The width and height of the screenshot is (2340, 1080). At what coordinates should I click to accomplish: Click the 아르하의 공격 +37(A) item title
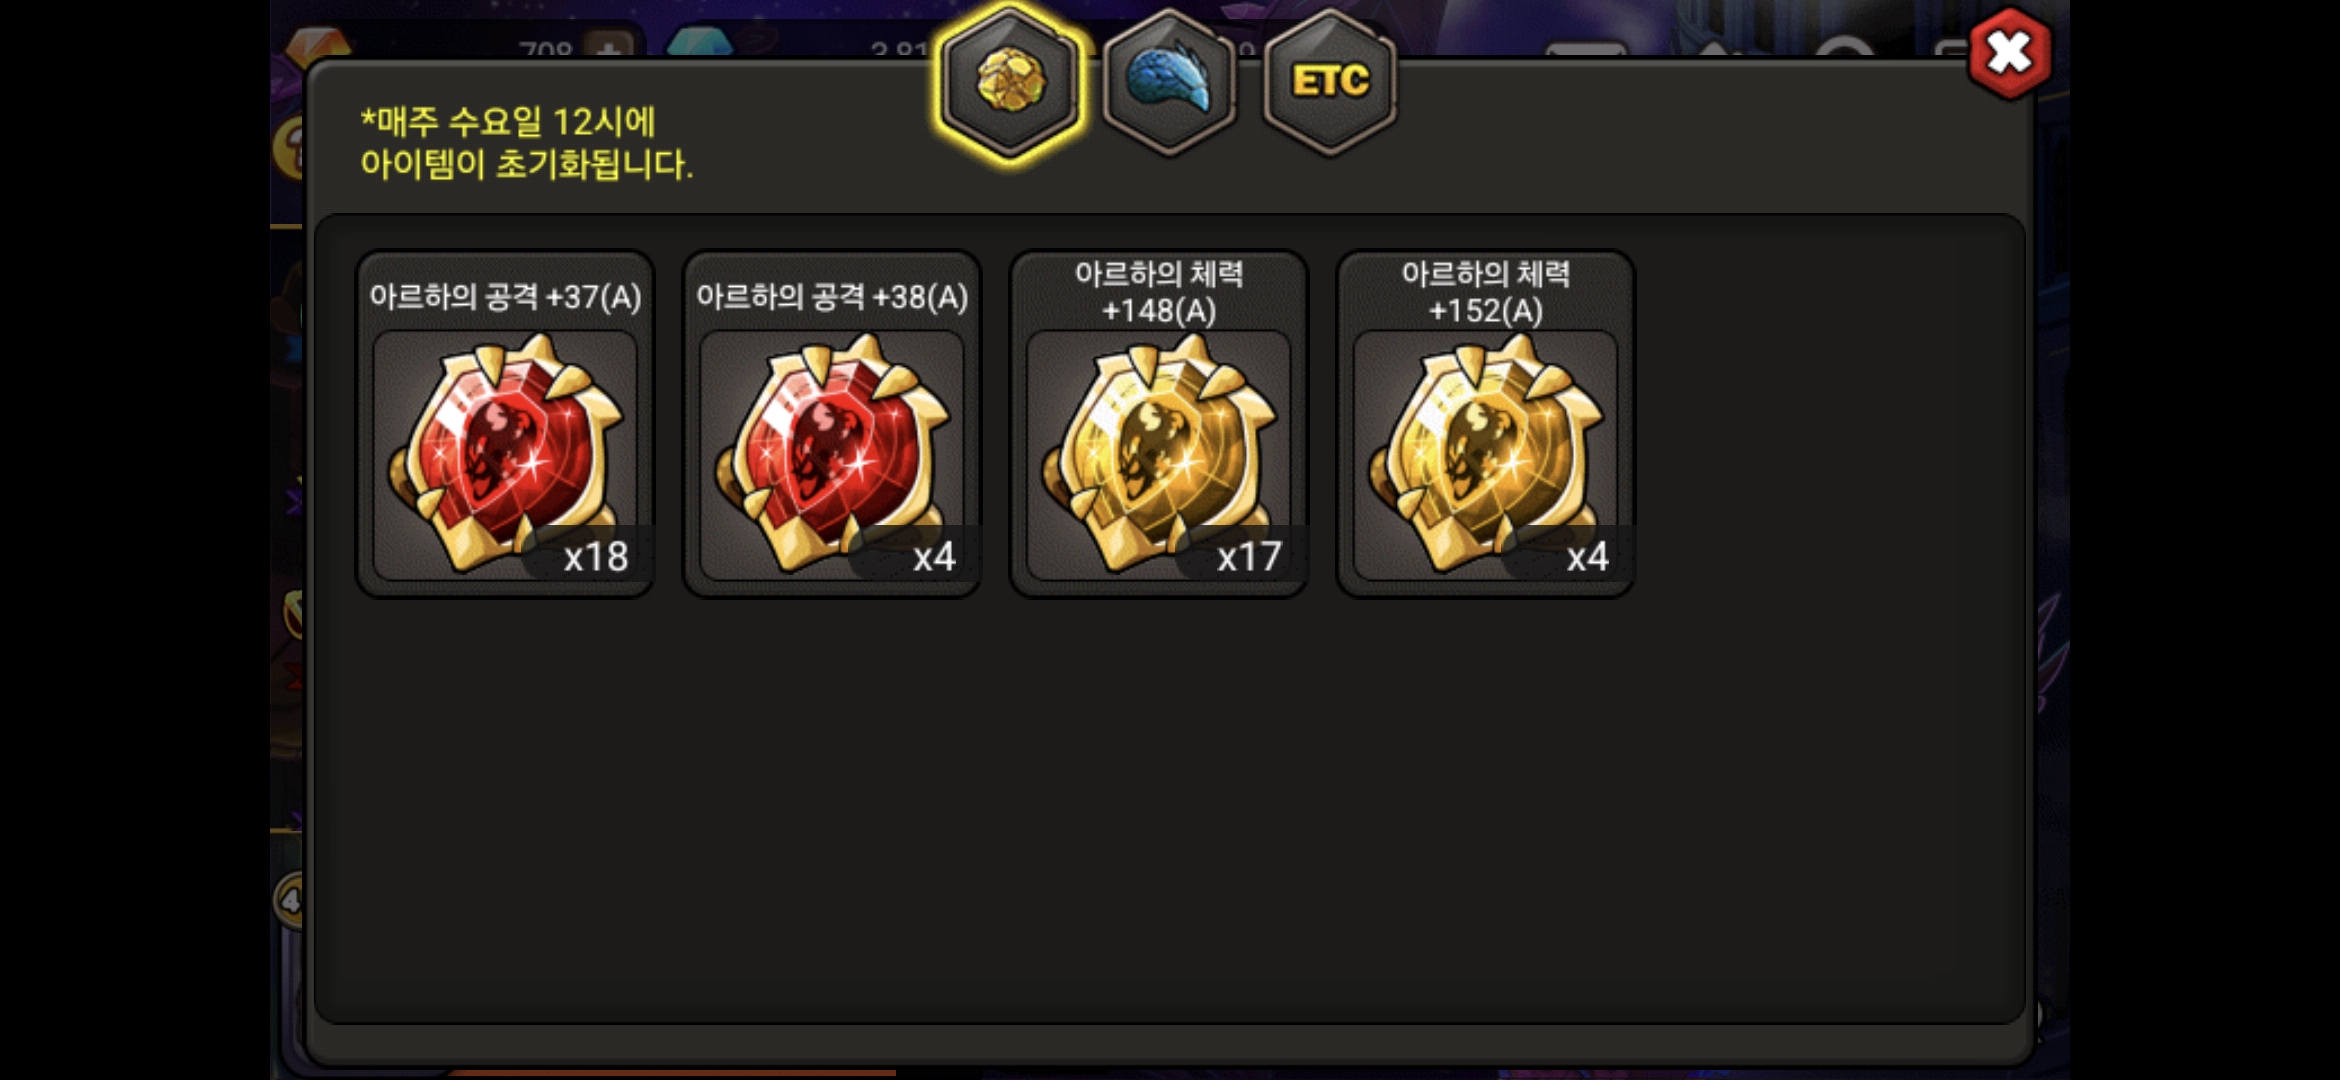coord(505,296)
